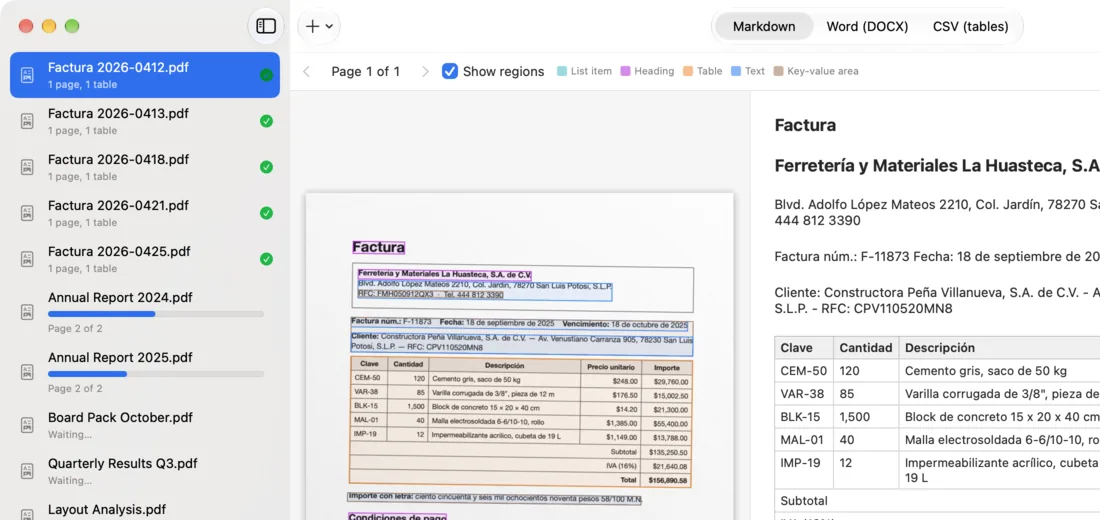The height and width of the screenshot is (520, 1100).
Task: Click the Descripción column header in output
Action: pos(999,348)
